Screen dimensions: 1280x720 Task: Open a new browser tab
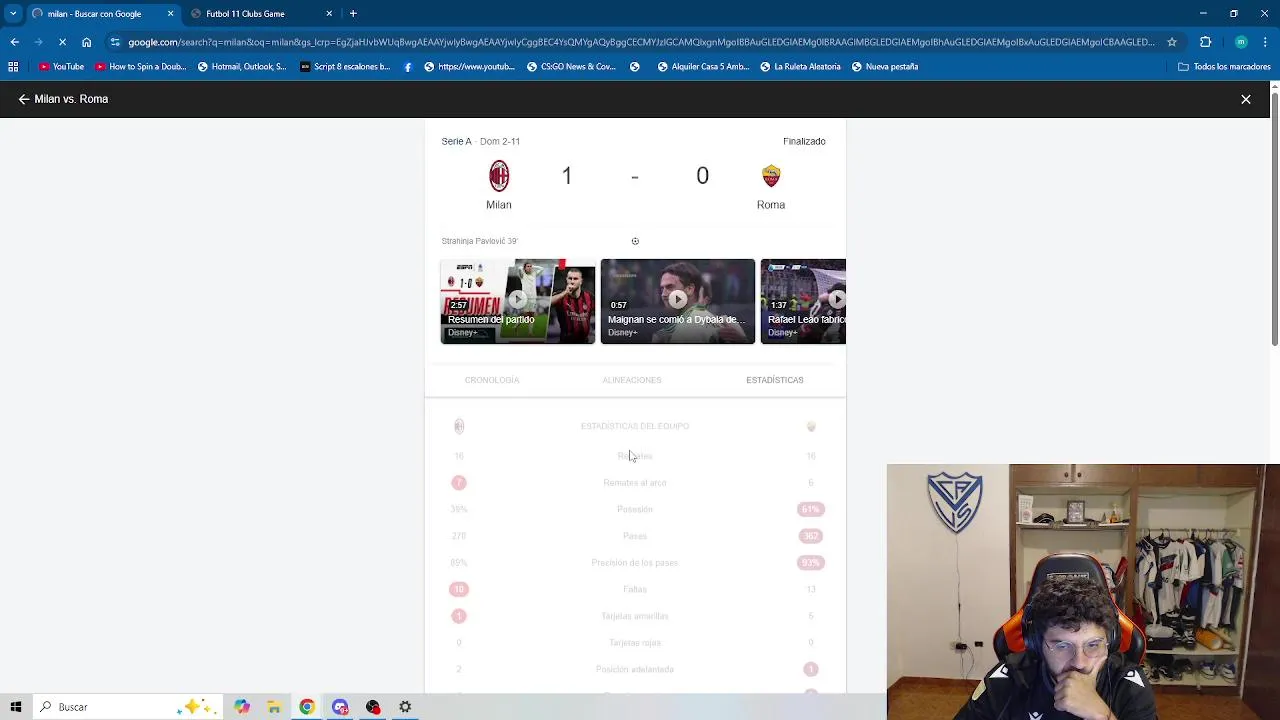[353, 14]
